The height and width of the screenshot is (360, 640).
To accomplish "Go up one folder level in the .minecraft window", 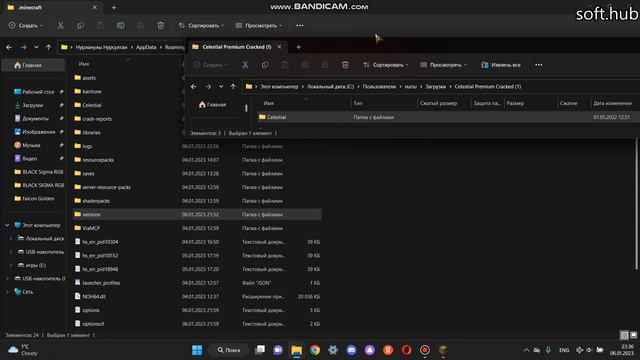I will tap(49, 47).
